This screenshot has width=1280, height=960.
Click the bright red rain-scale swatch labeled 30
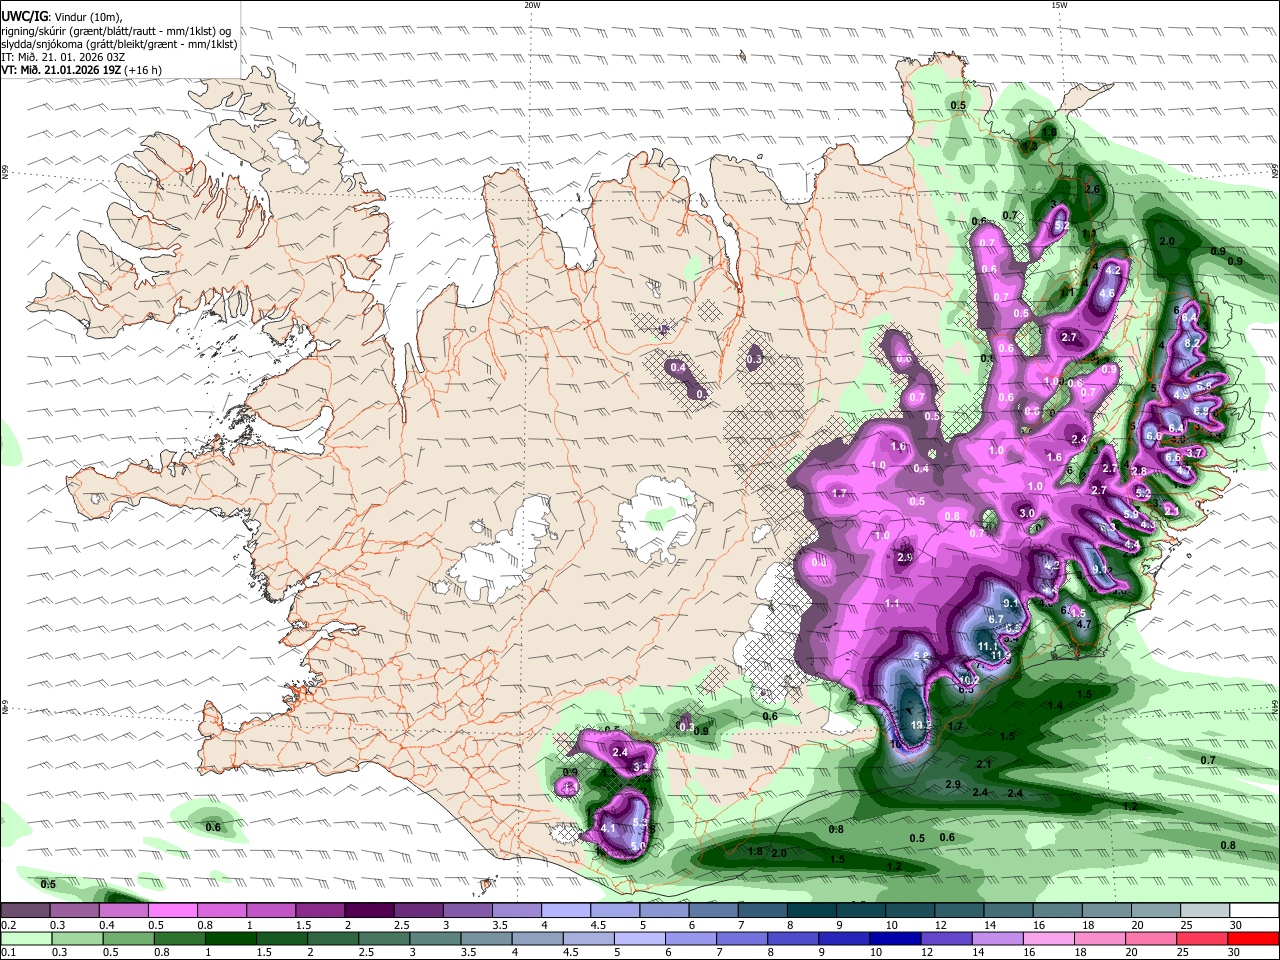pyautogui.click(x=1254, y=938)
